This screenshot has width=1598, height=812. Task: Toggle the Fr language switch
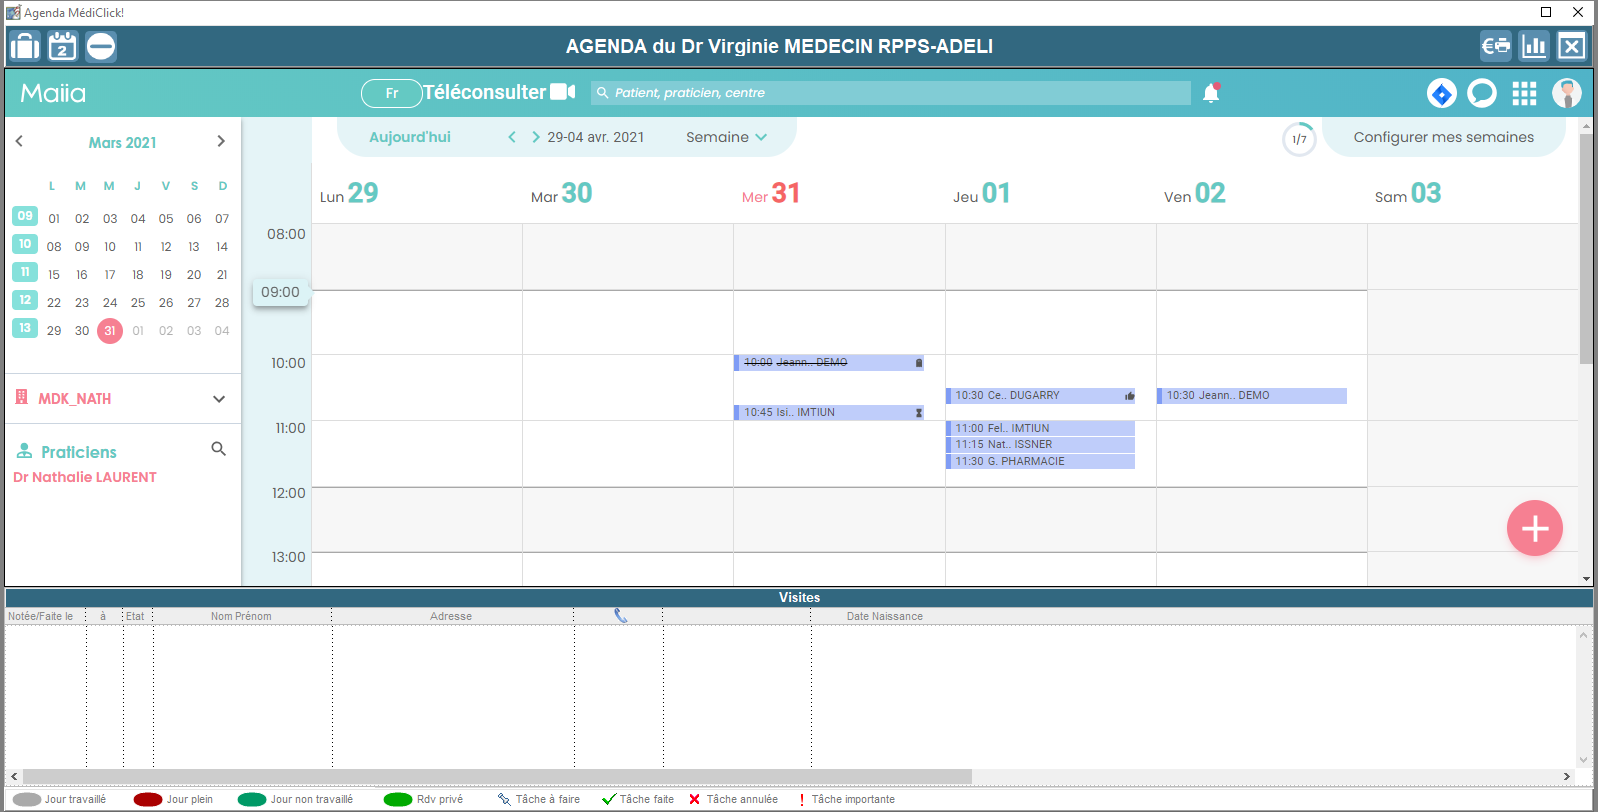tap(392, 93)
